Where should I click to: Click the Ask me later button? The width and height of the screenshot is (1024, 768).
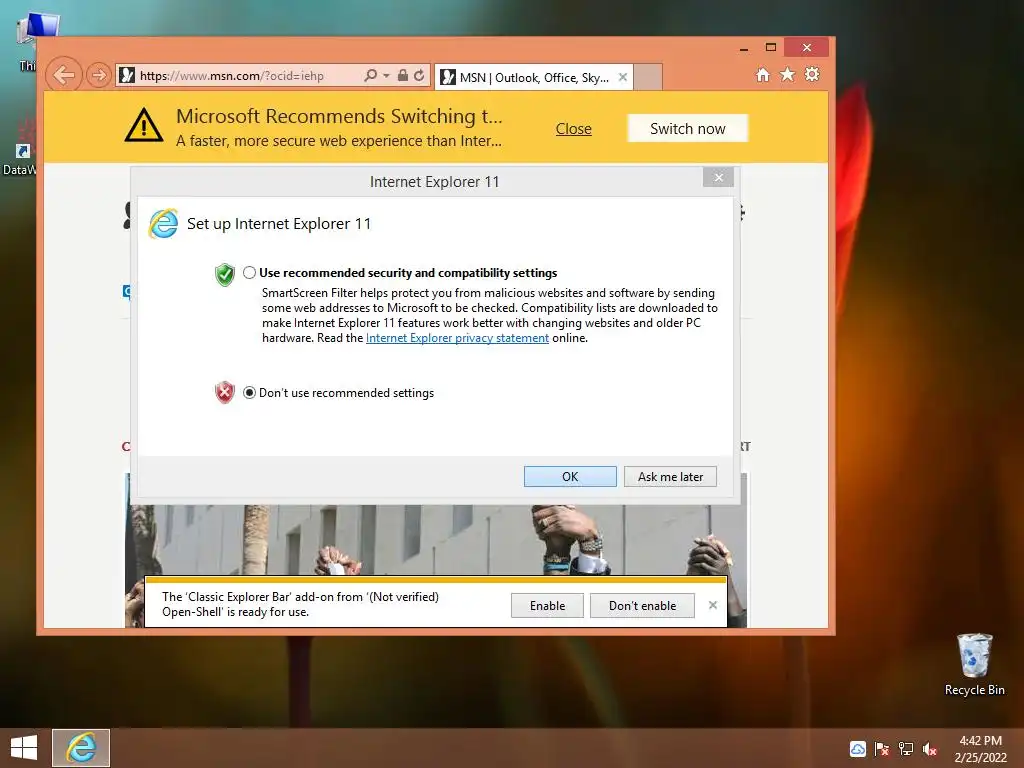pyautogui.click(x=670, y=477)
